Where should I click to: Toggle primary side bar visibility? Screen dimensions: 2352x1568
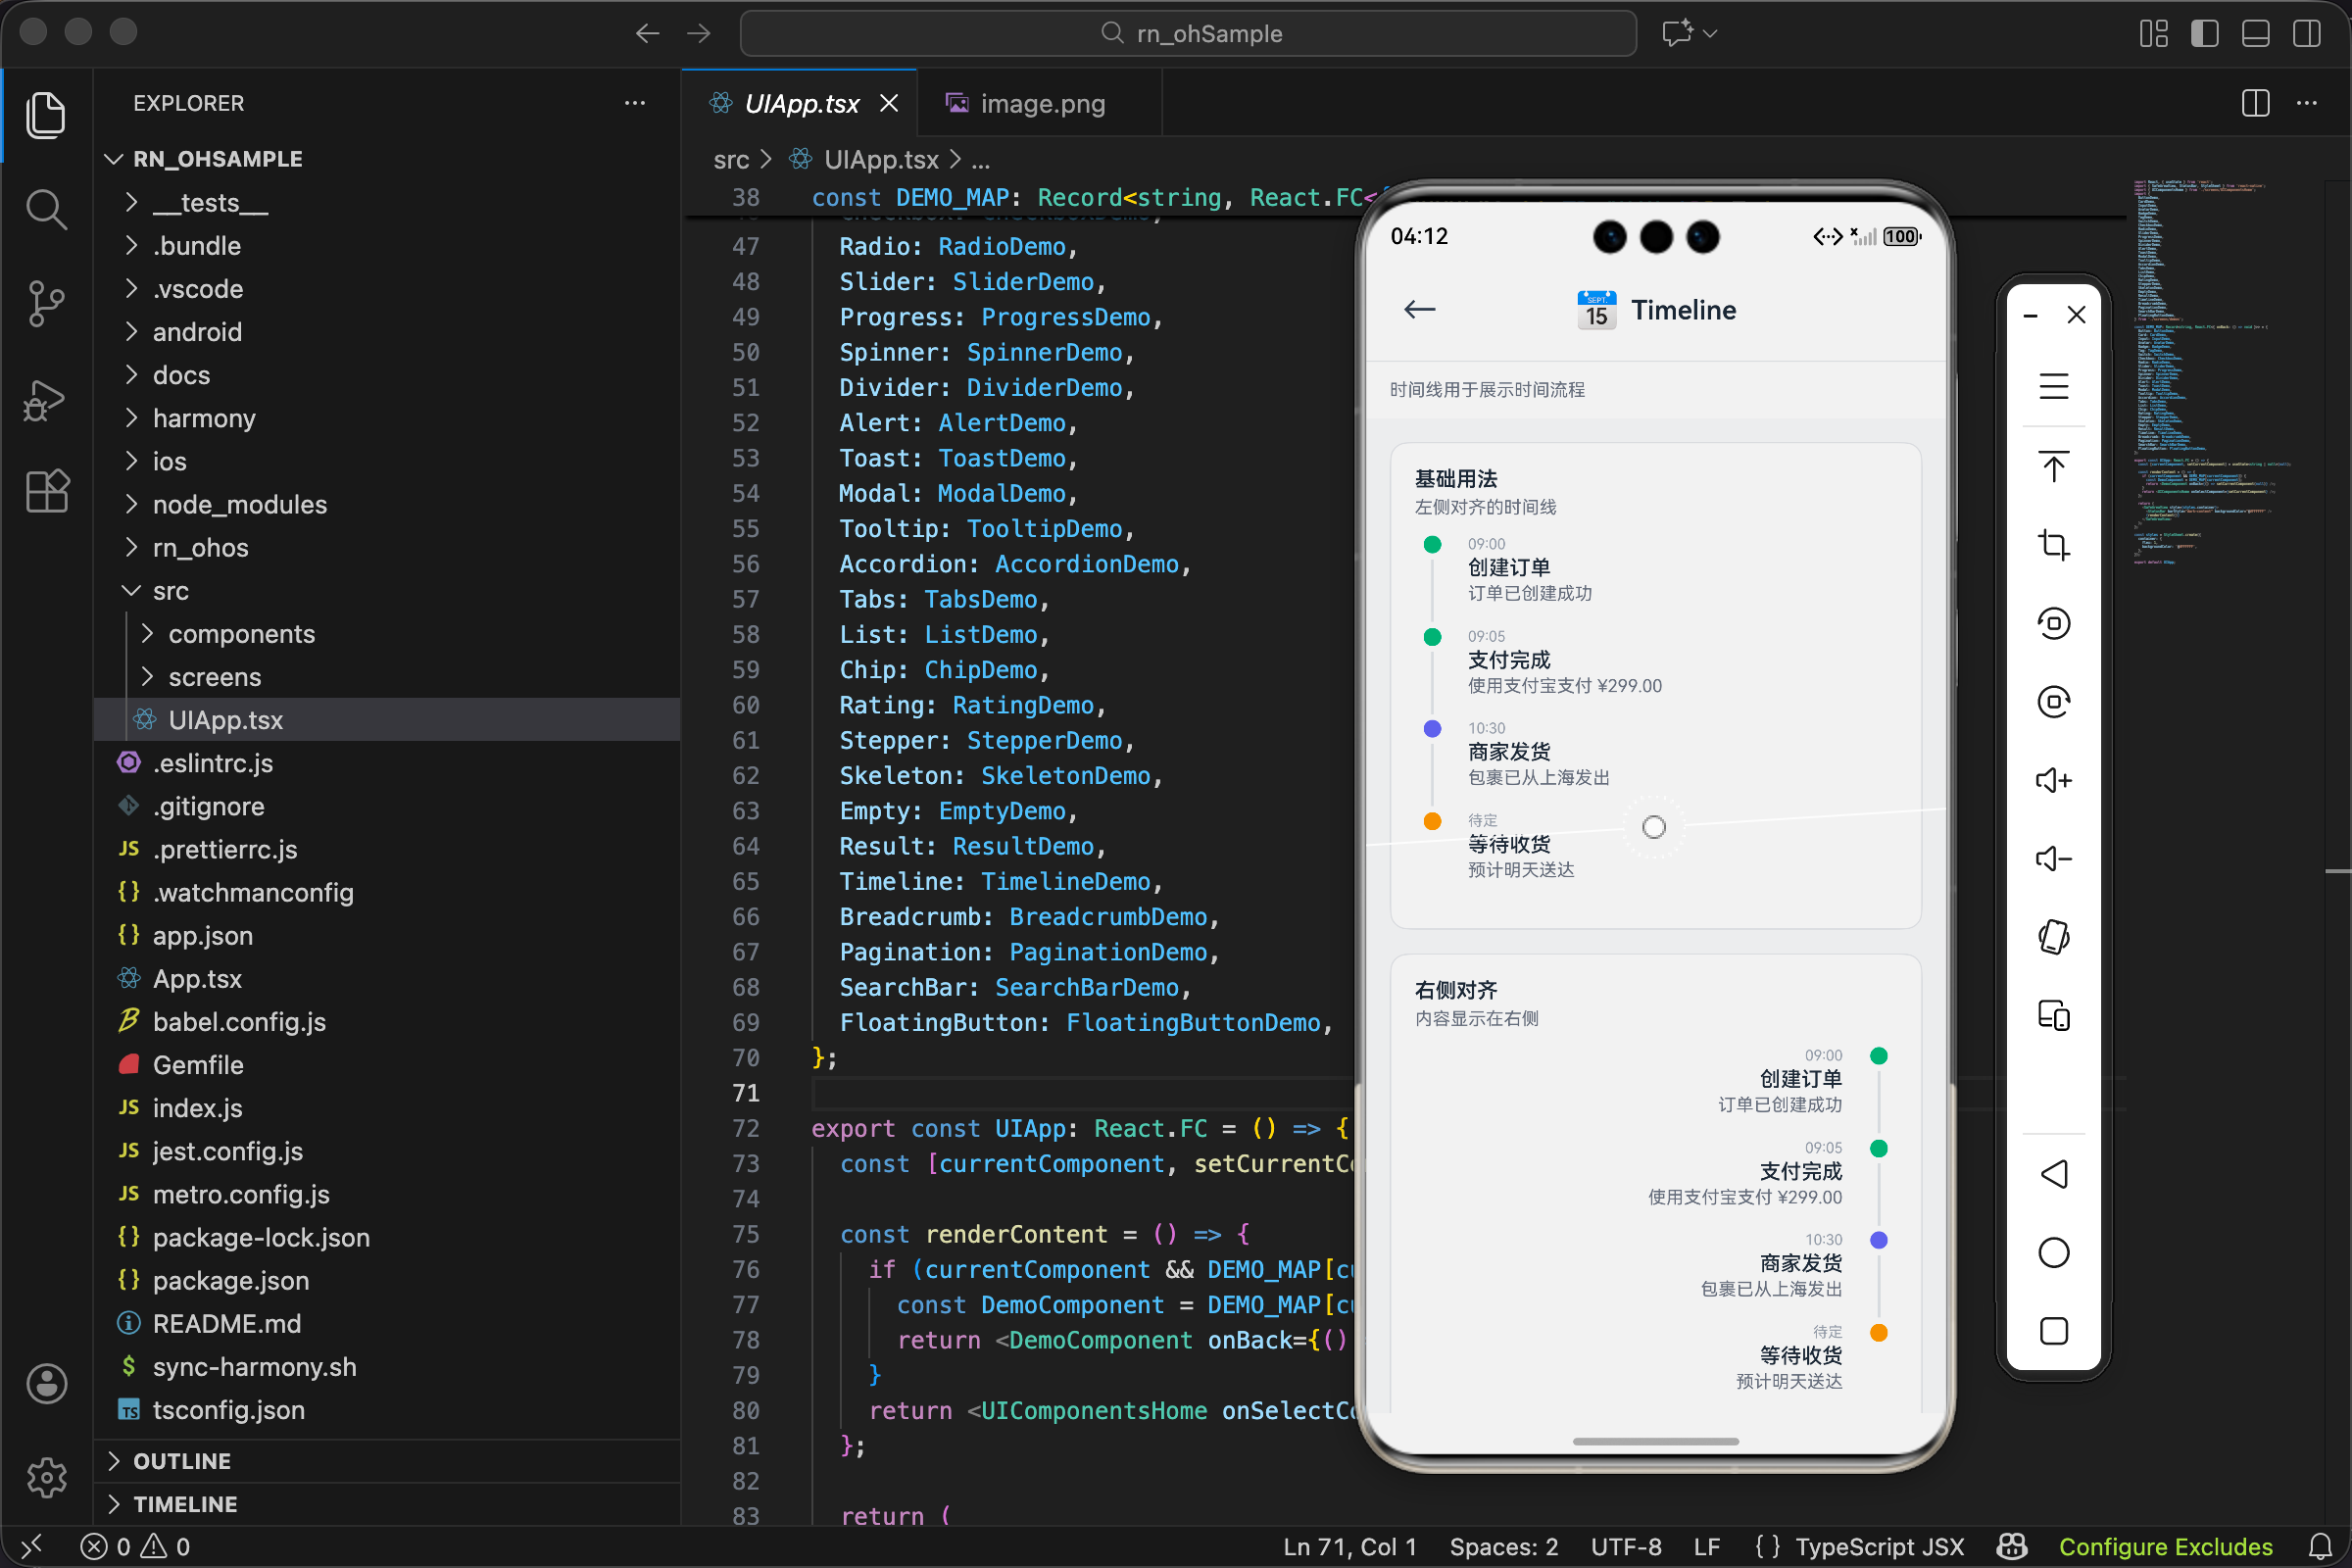point(2204,34)
